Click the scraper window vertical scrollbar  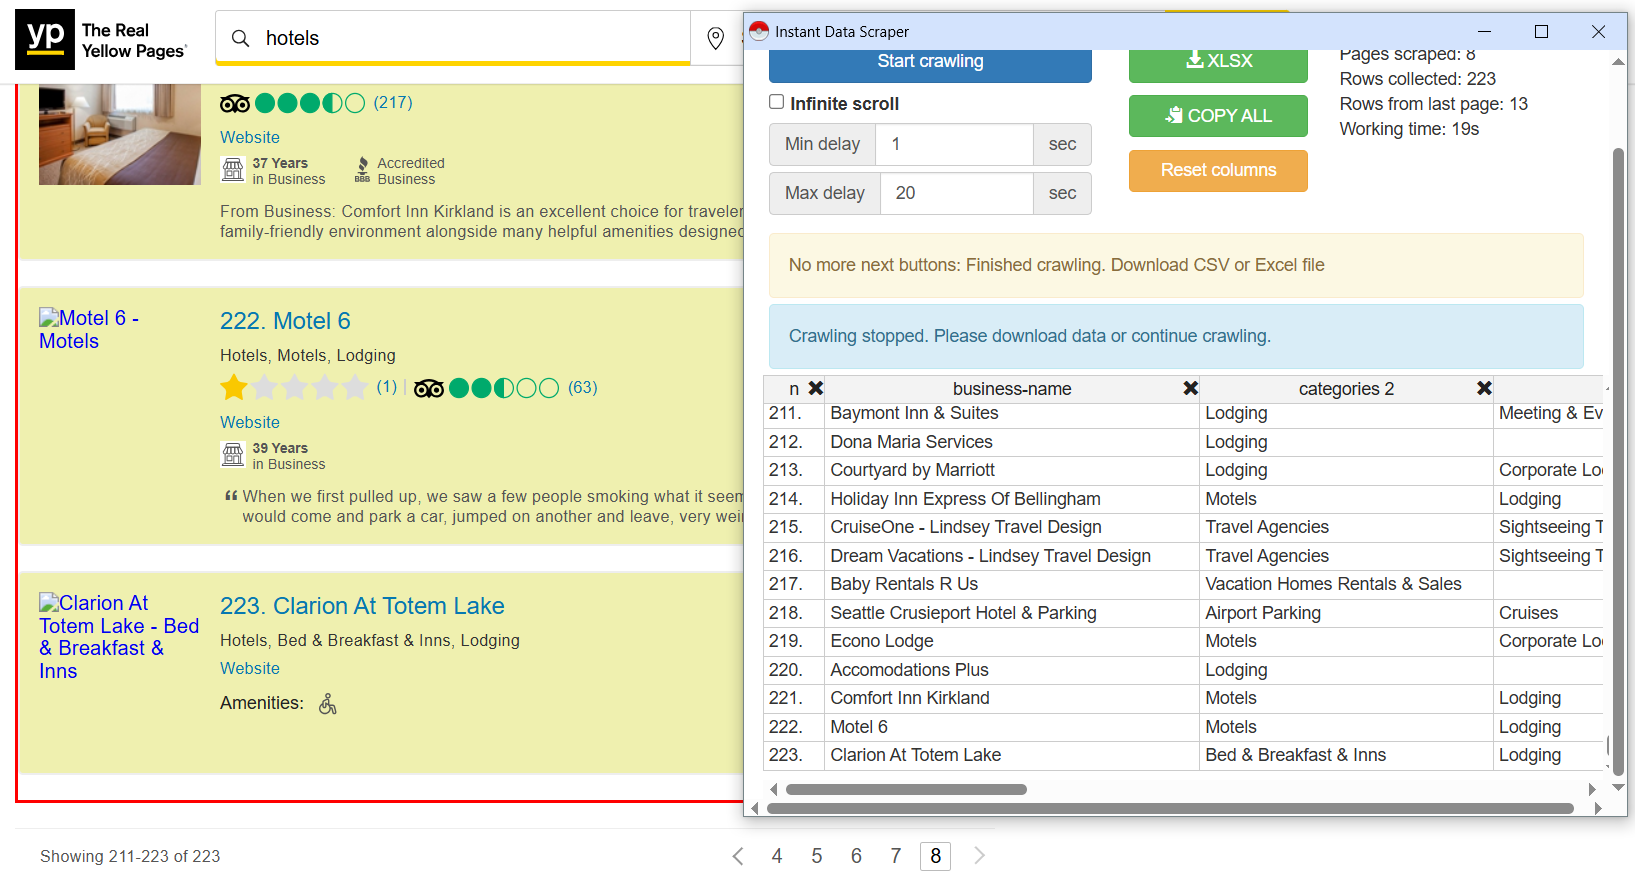point(1618,460)
